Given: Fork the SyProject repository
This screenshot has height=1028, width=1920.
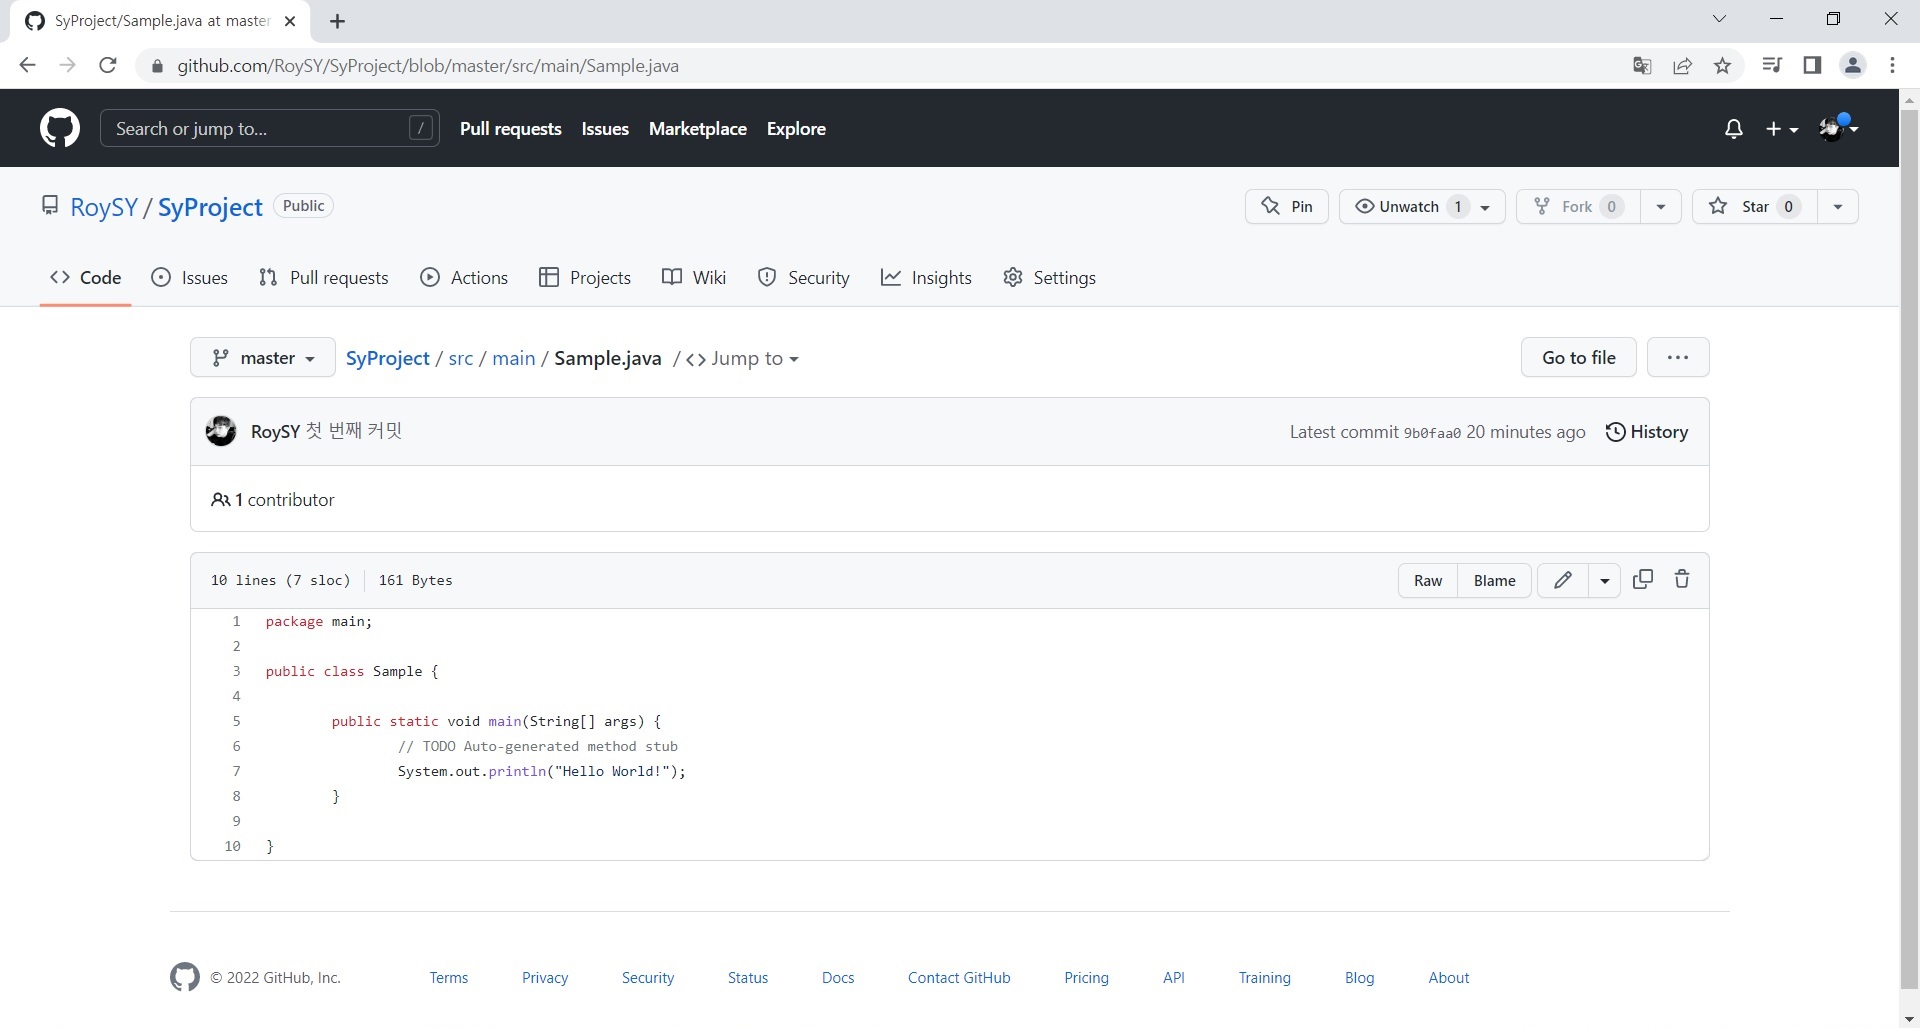Looking at the screenshot, I should [1578, 206].
